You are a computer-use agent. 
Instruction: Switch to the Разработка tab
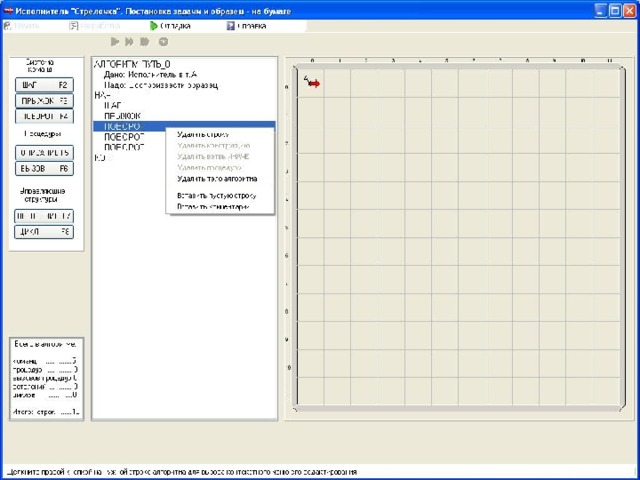click(95, 26)
